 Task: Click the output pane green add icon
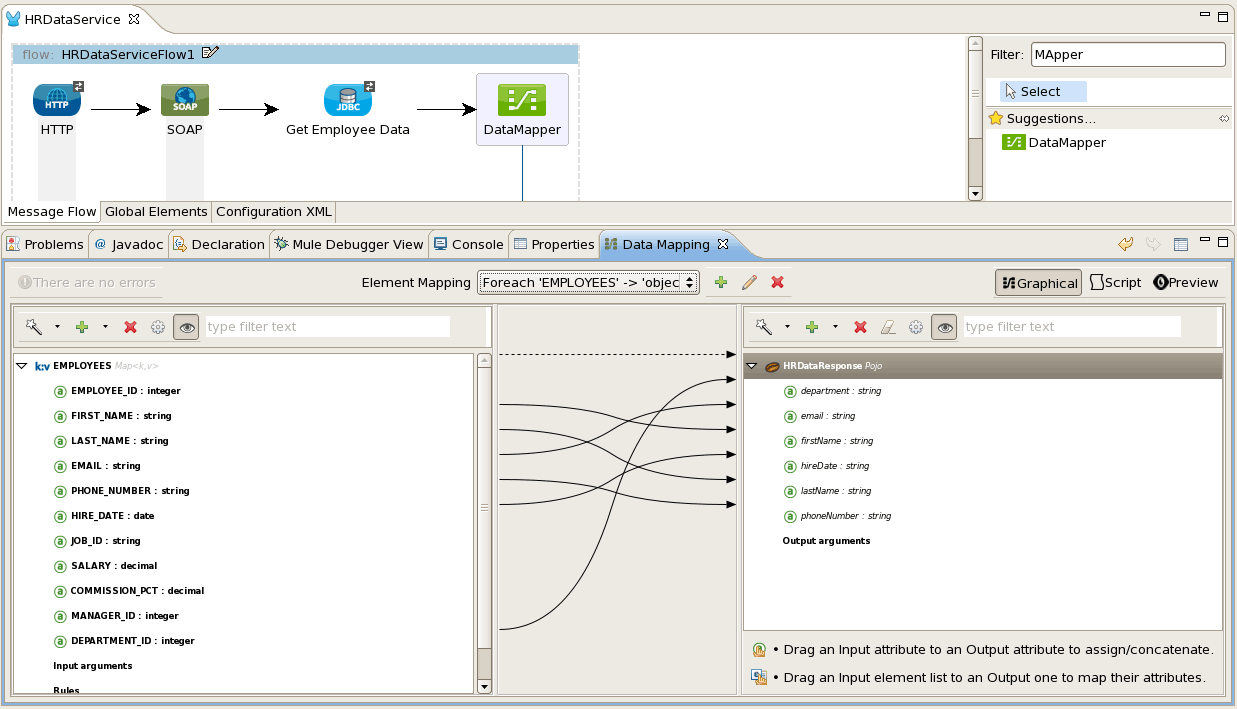coord(812,327)
